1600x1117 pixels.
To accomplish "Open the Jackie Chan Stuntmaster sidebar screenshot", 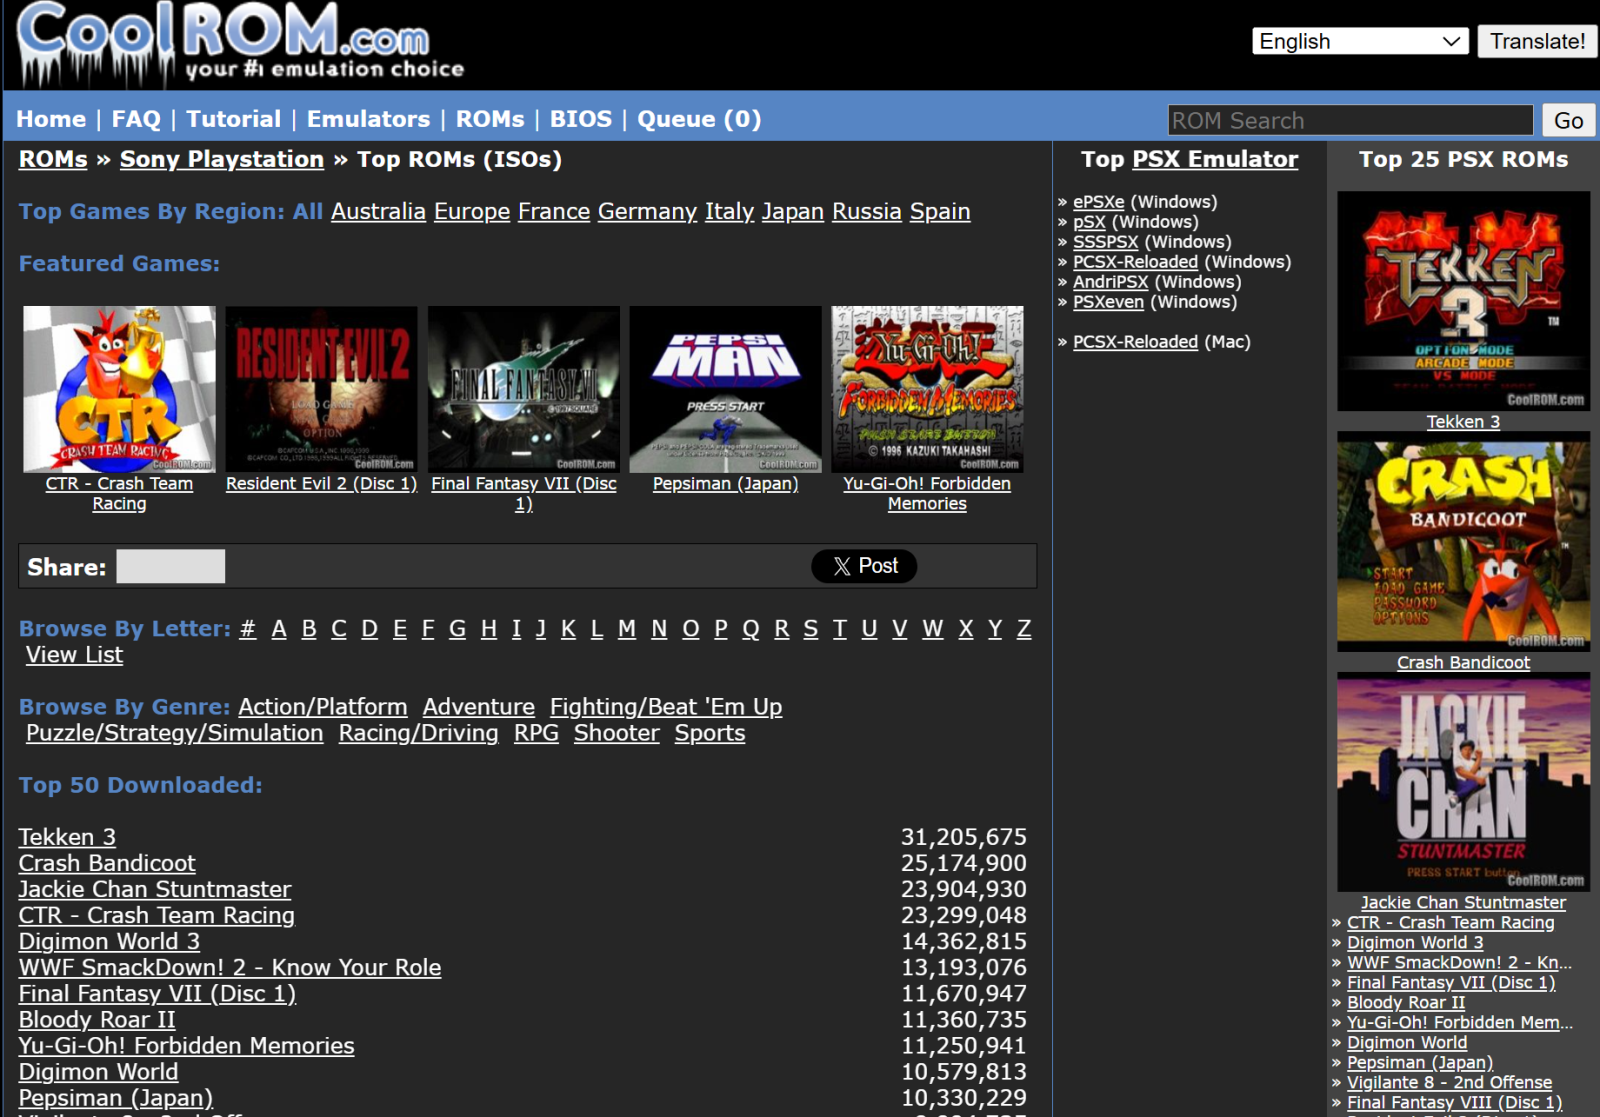I will [x=1463, y=782].
